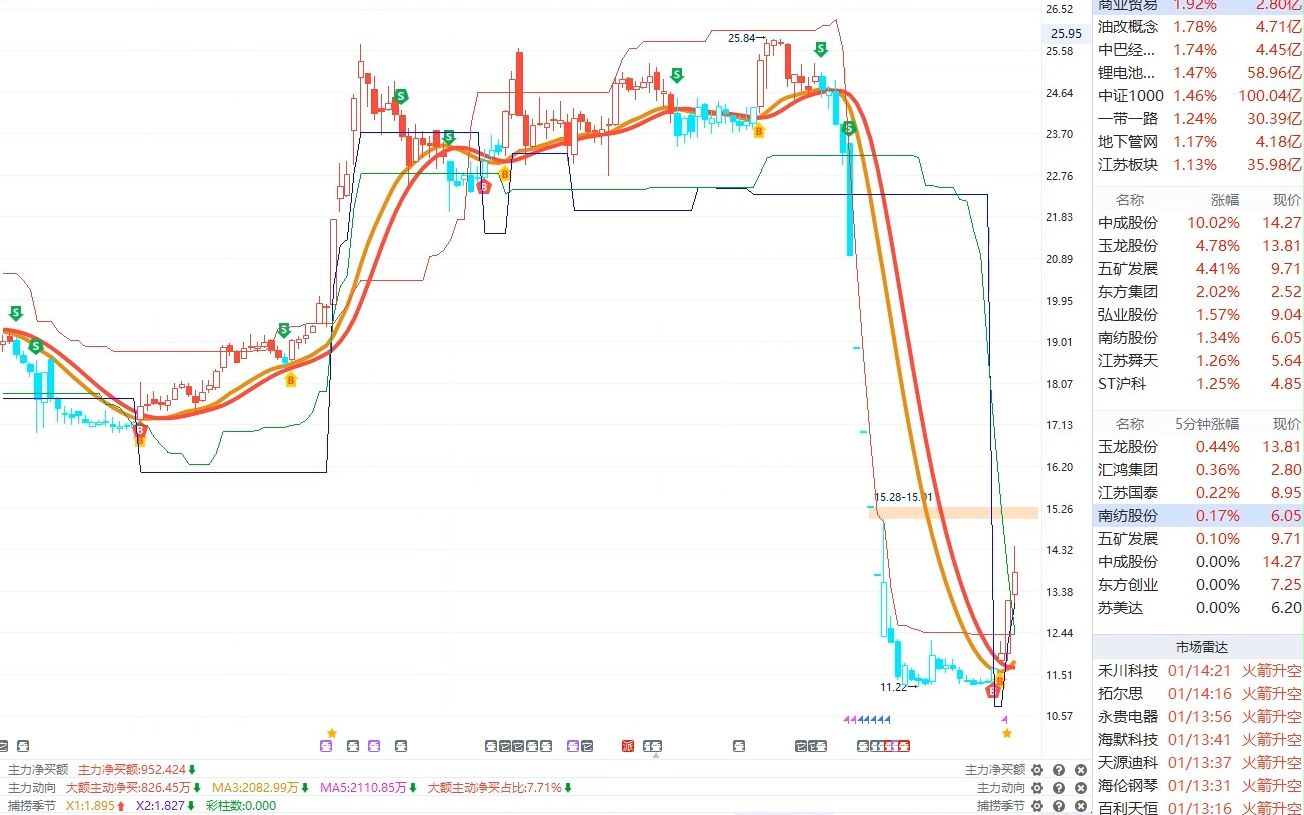Open 海默科技 radar alert

[x=1198, y=739]
